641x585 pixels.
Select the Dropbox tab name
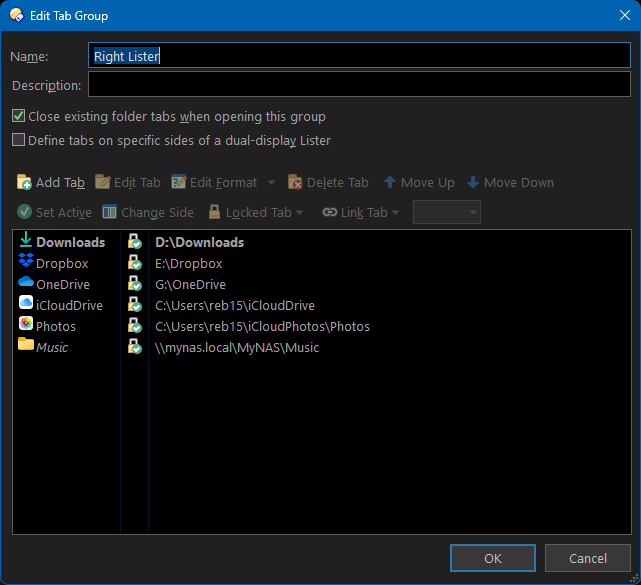click(x=62, y=264)
